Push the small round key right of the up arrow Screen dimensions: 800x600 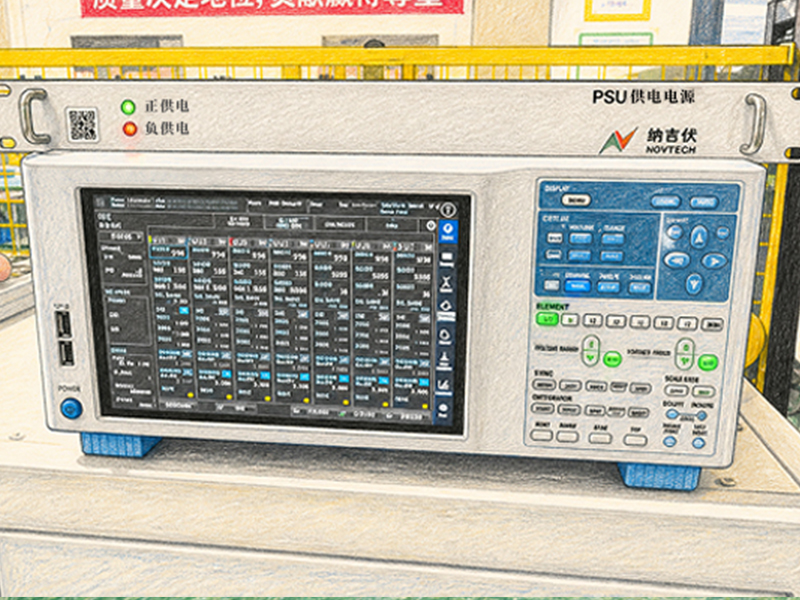click(x=722, y=233)
